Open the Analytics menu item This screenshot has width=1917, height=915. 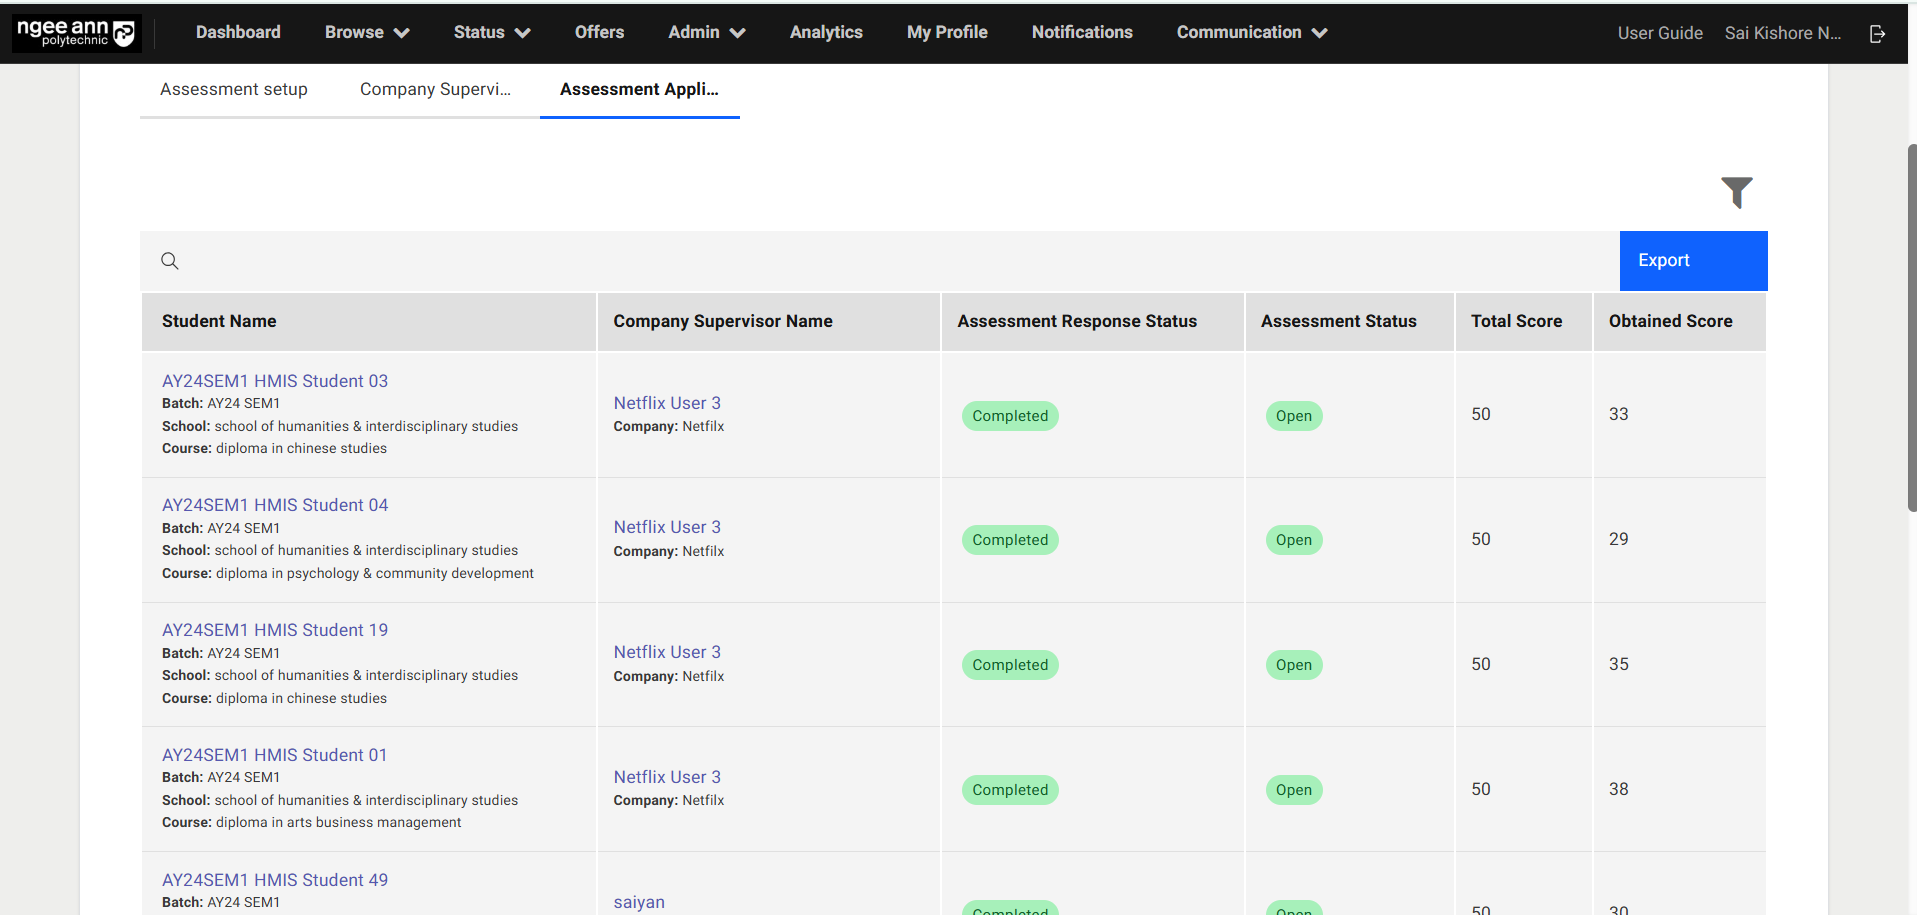coord(825,33)
